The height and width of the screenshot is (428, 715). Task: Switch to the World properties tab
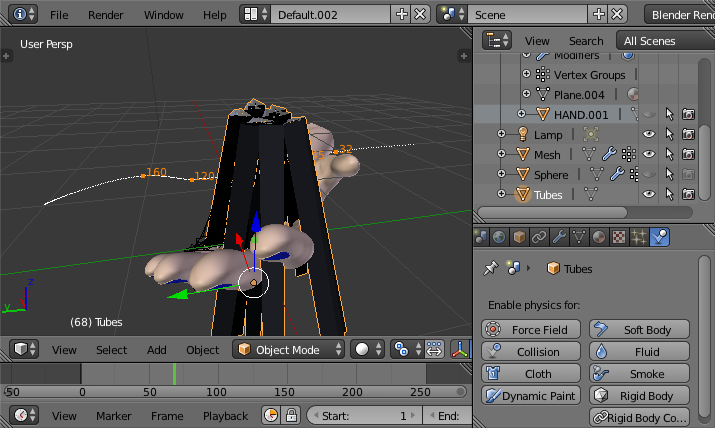(x=499, y=237)
